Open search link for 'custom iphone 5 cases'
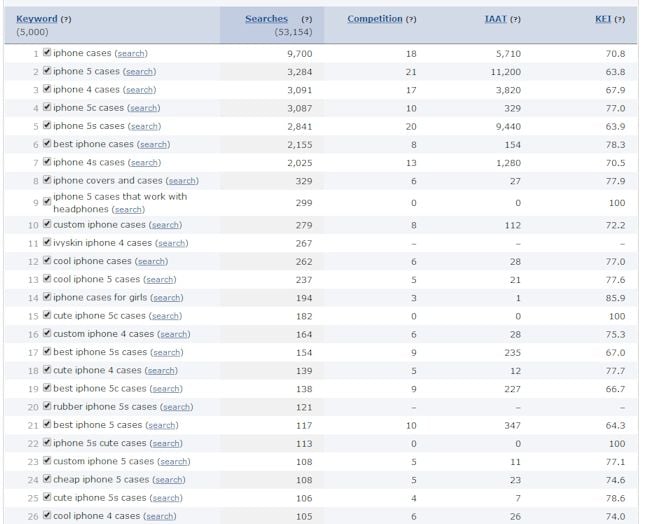The image size is (650, 524). tap(174, 462)
